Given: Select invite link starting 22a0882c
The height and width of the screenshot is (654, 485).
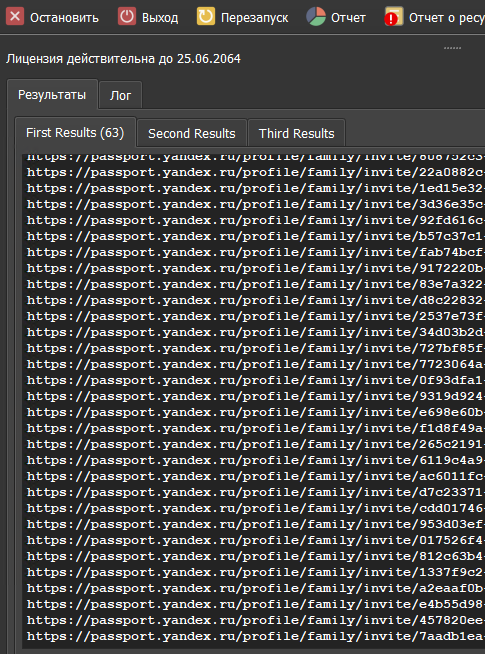Looking at the screenshot, I should (256, 172).
